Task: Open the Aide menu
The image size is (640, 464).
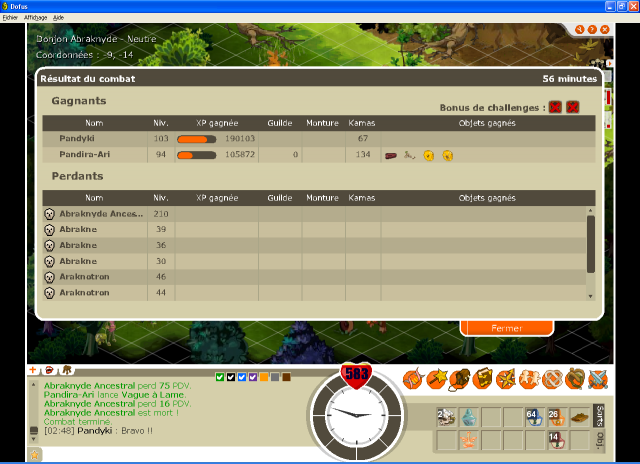Action: [x=58, y=18]
